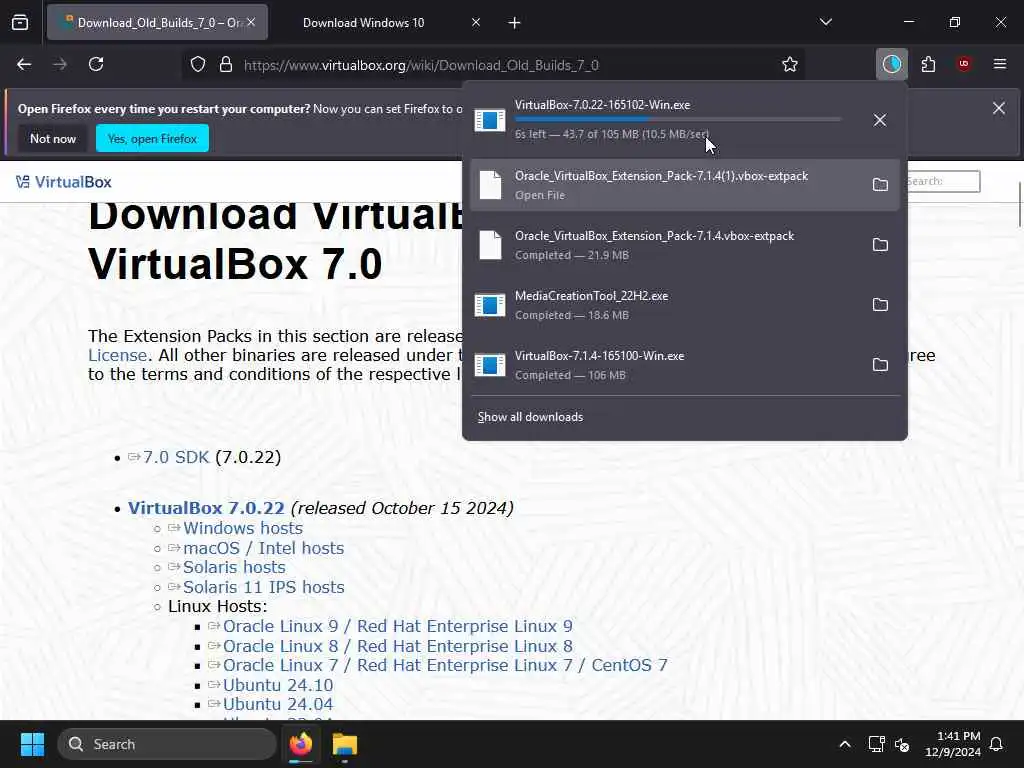1024x768 pixels.
Task: Click Show all downloads
Action: [530, 417]
